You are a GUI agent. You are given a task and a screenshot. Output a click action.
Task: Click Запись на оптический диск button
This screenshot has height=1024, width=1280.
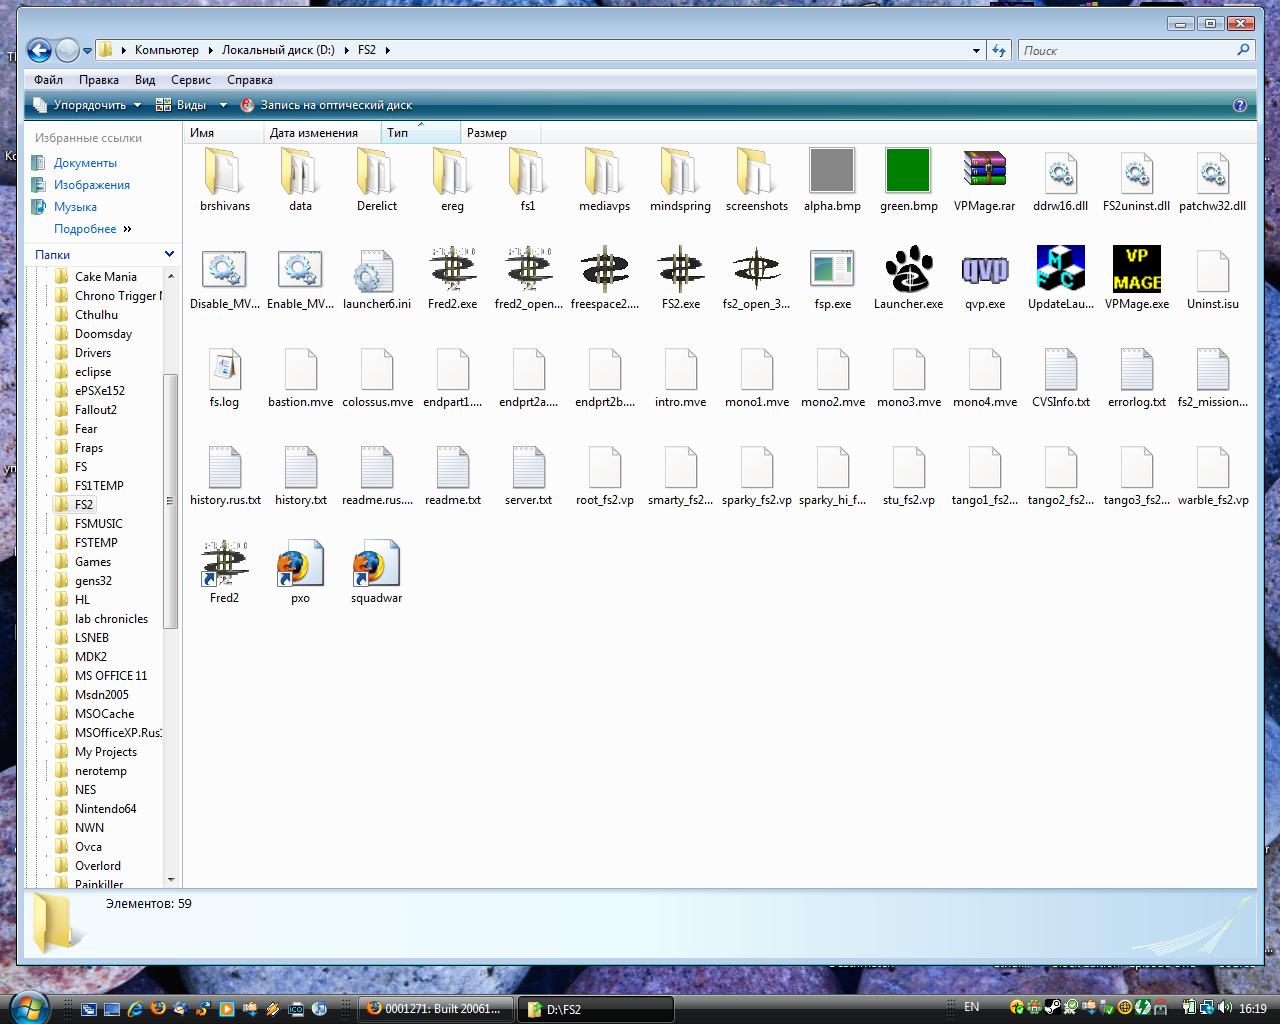coord(326,105)
